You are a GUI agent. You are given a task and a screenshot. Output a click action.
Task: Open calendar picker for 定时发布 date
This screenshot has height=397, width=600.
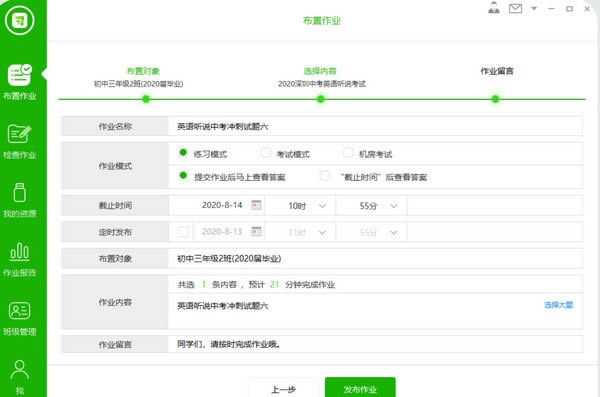[256, 232]
